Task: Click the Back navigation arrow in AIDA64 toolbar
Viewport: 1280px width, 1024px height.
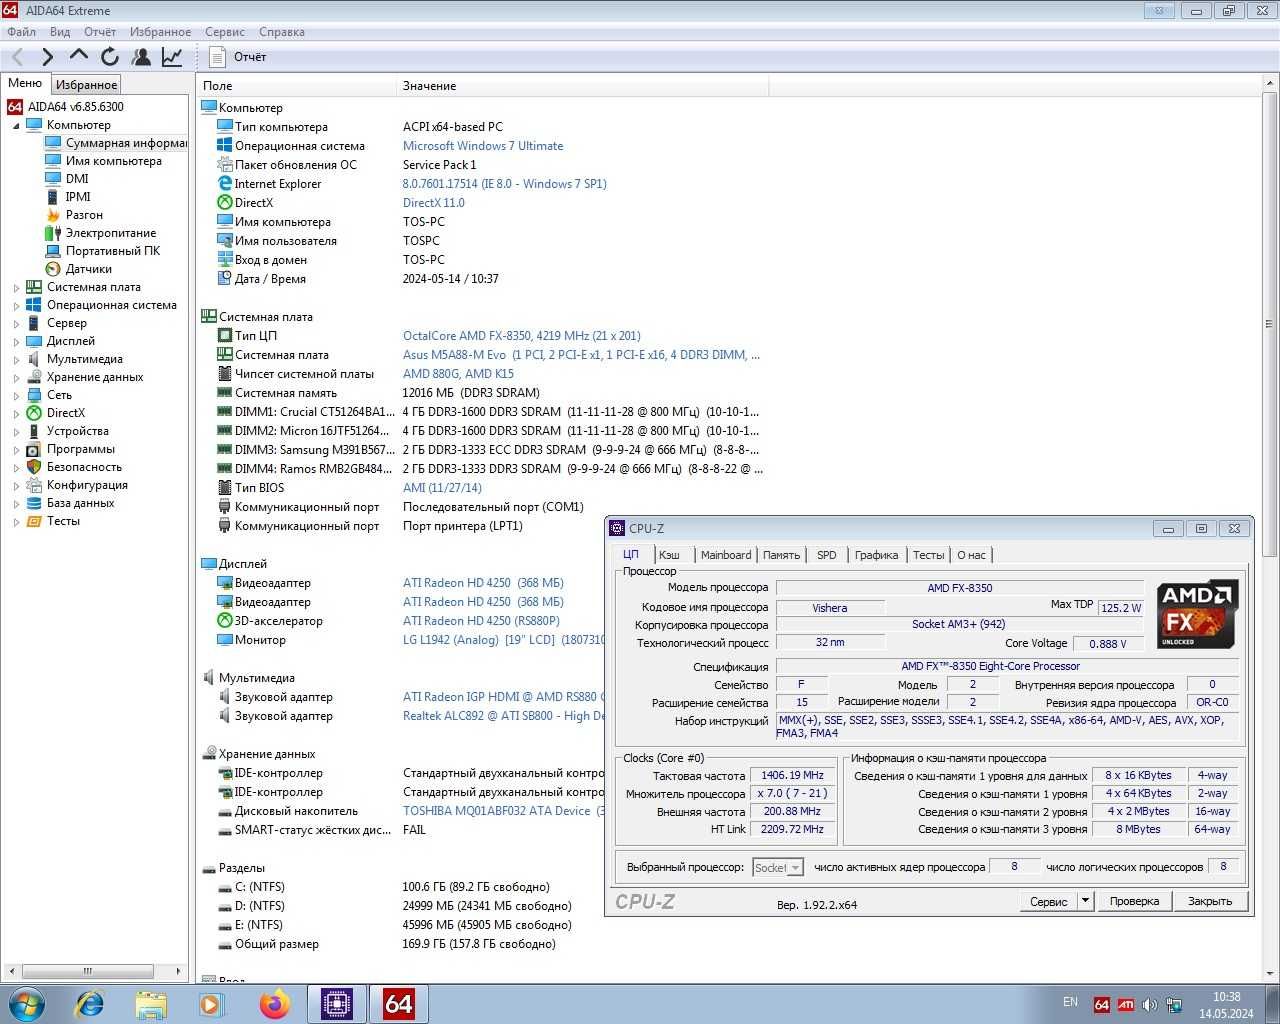Action: point(18,57)
